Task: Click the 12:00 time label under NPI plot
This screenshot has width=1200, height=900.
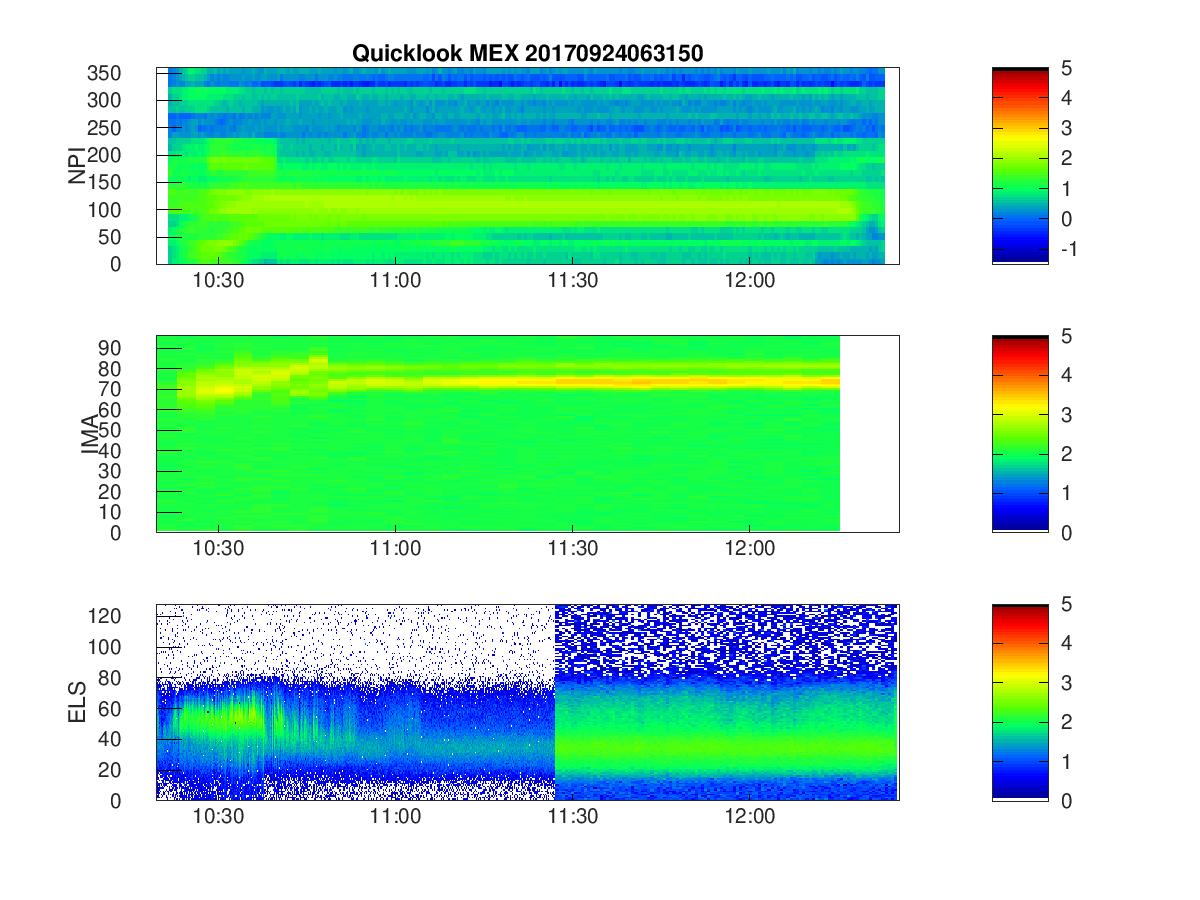Action: pos(750,281)
